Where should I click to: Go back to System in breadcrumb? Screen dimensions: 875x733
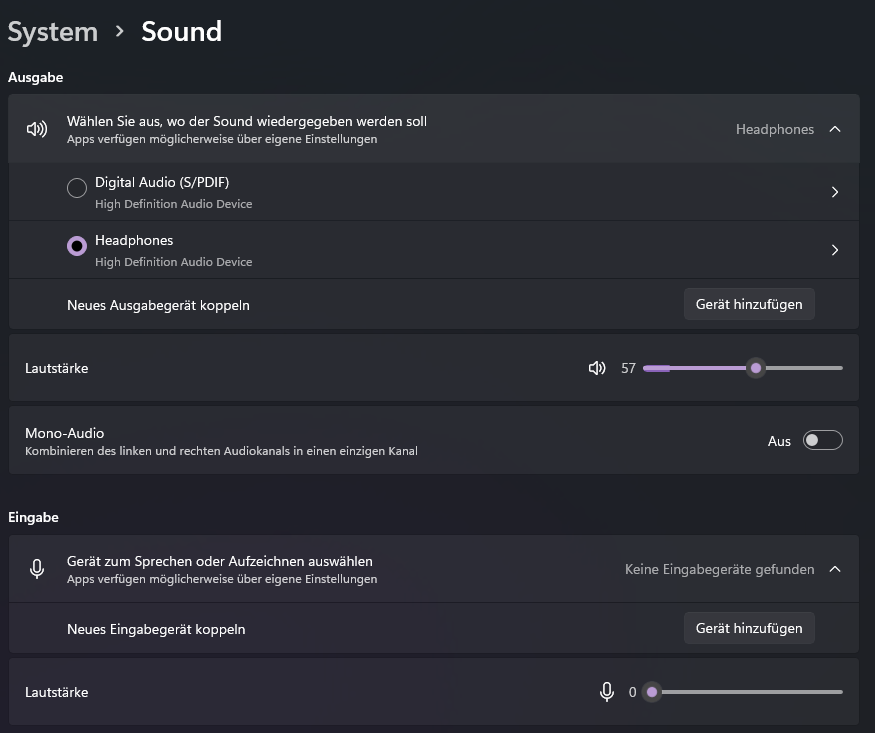(53, 31)
